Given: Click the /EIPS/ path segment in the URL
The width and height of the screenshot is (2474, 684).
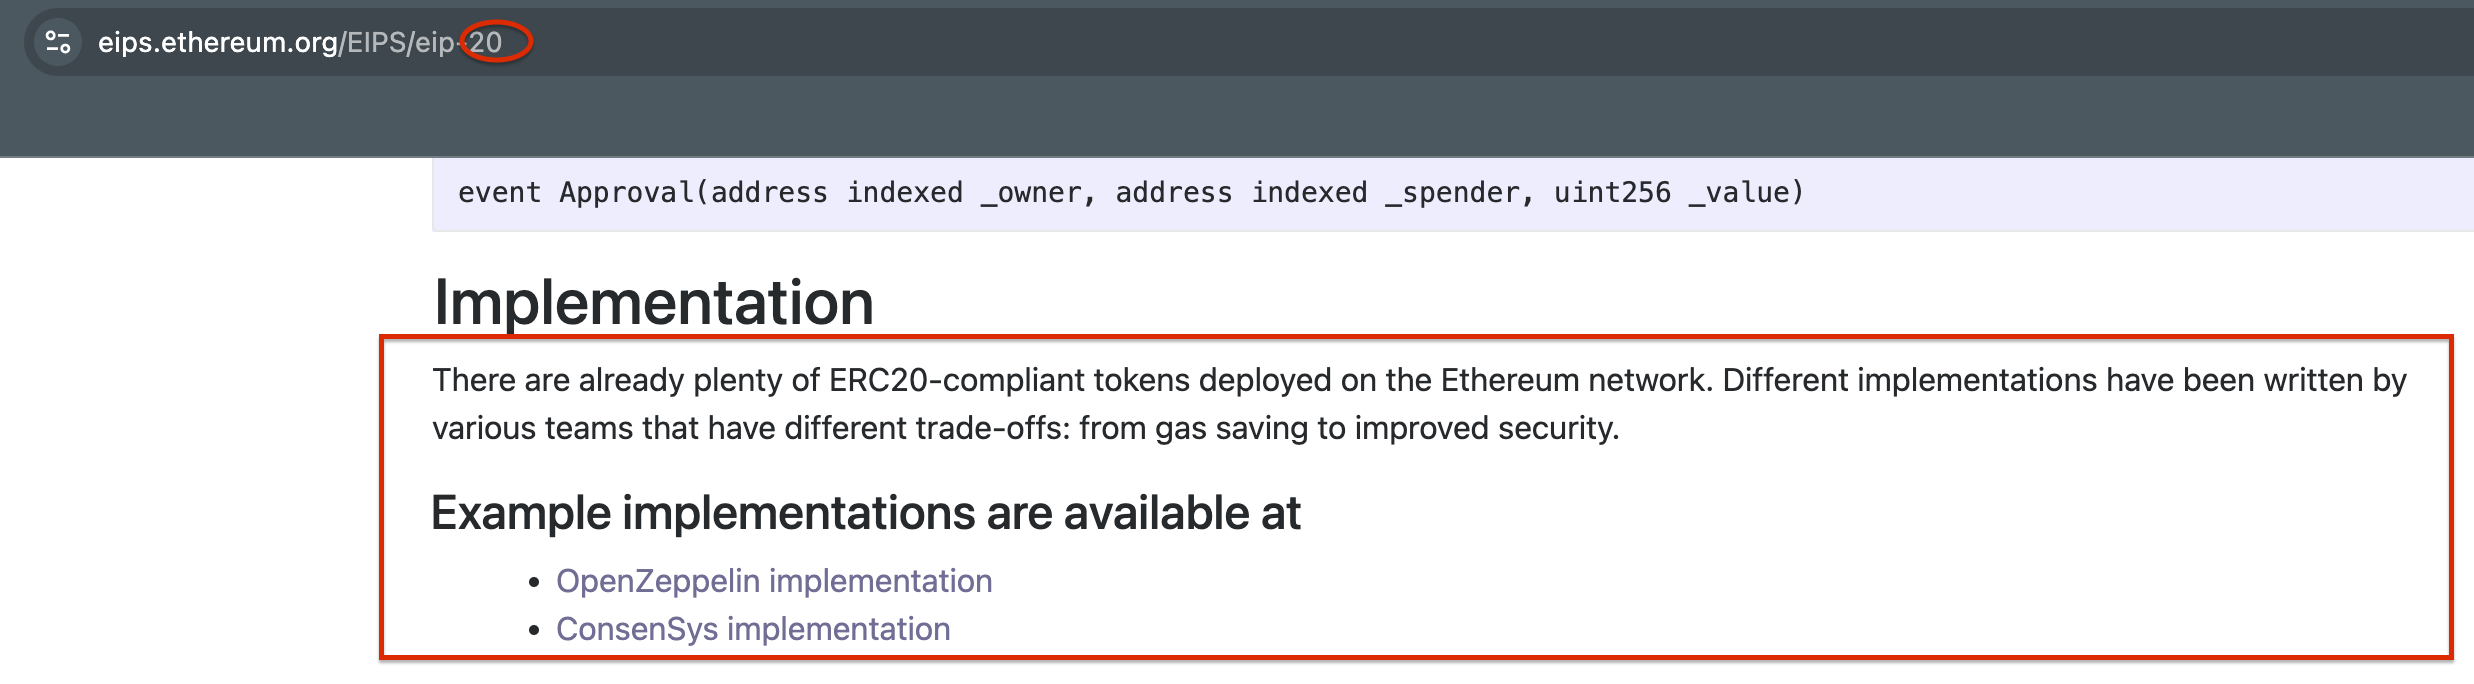Looking at the screenshot, I should pos(377,42).
